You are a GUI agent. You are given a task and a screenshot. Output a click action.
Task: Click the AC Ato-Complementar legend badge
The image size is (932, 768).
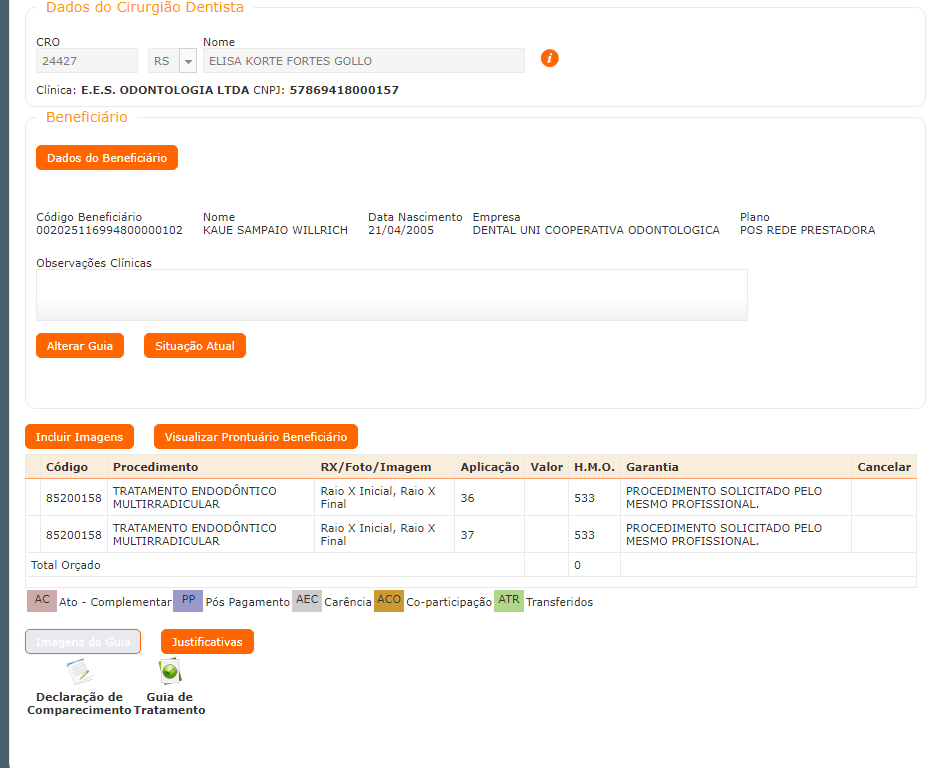42,600
